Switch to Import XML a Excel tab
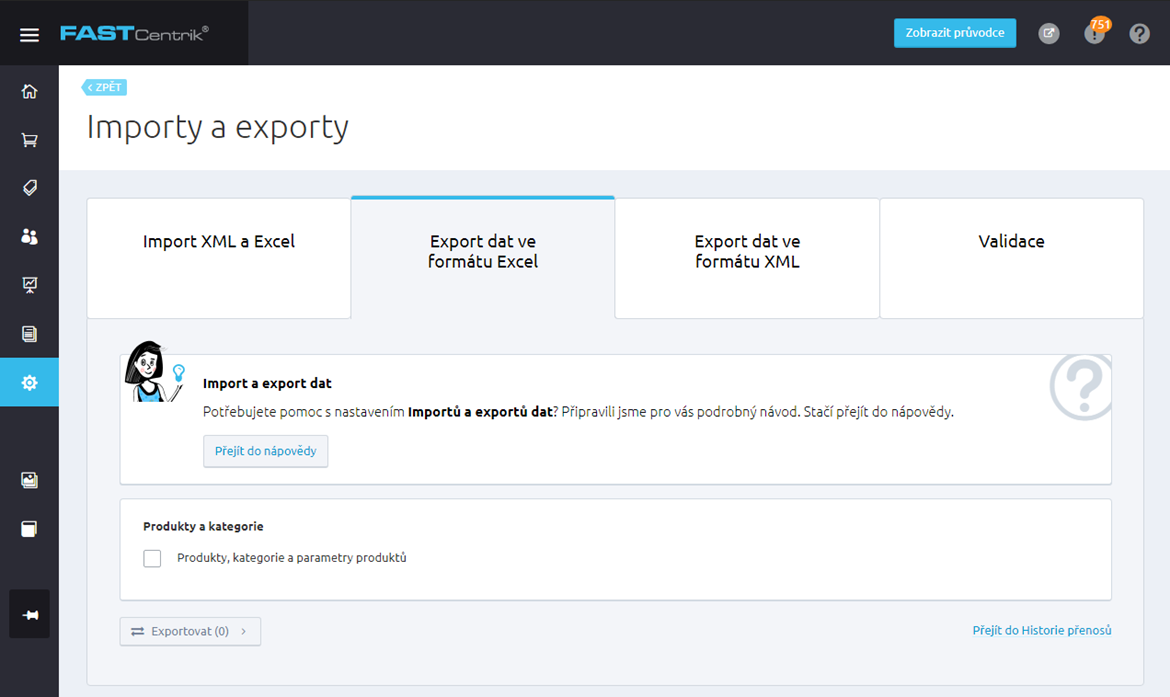This screenshot has height=697, width=1170. (x=219, y=258)
